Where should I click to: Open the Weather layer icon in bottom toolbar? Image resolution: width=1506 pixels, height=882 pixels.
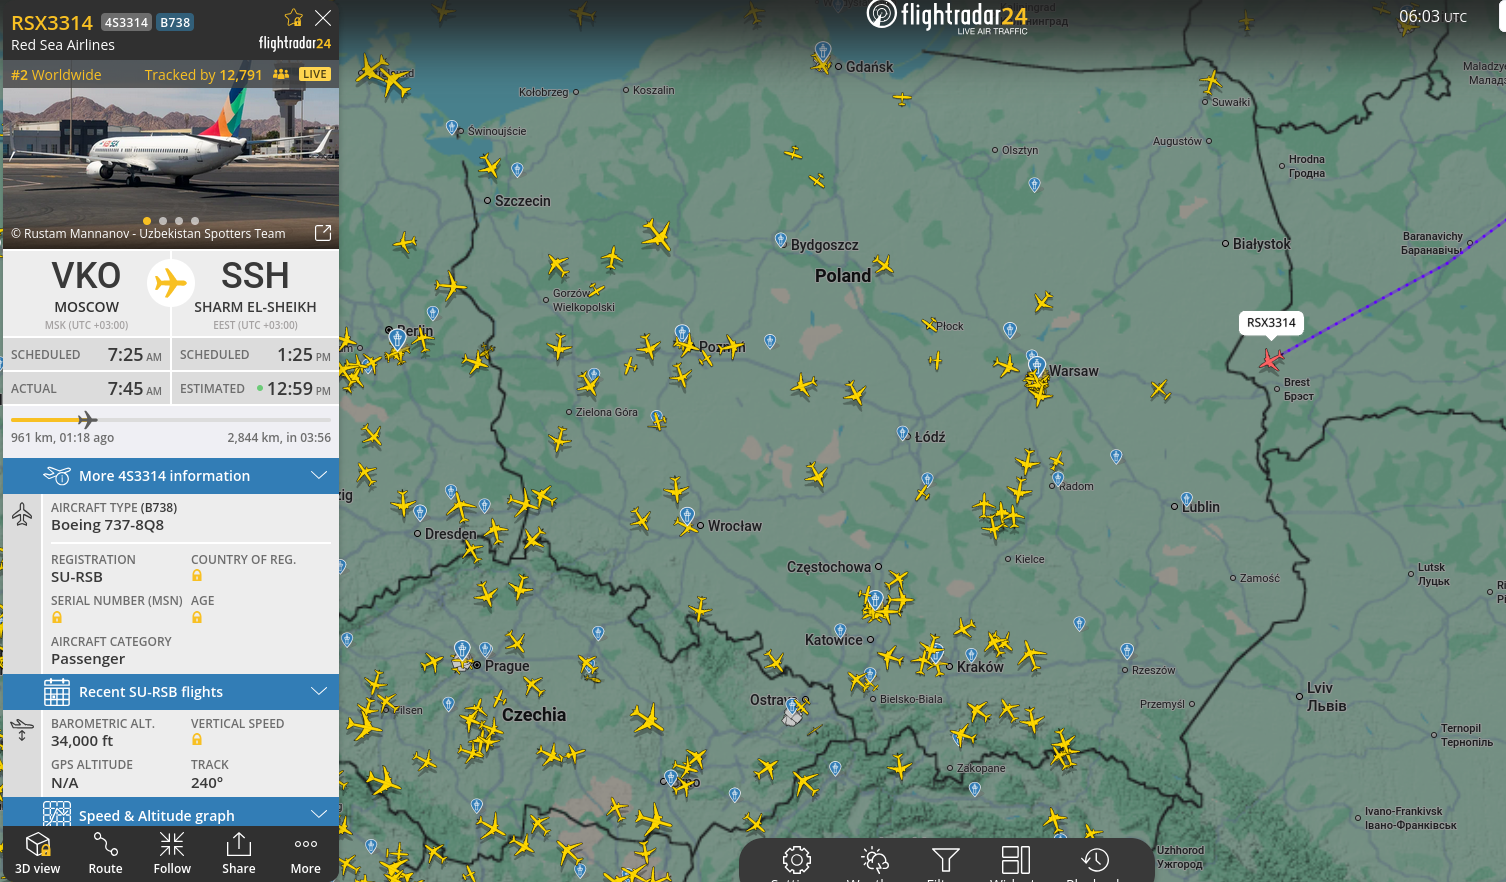[875, 860]
